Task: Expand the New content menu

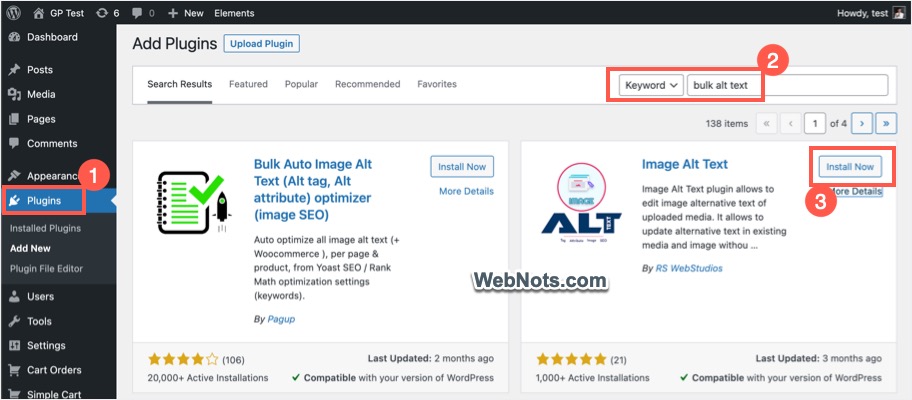Action: point(186,13)
